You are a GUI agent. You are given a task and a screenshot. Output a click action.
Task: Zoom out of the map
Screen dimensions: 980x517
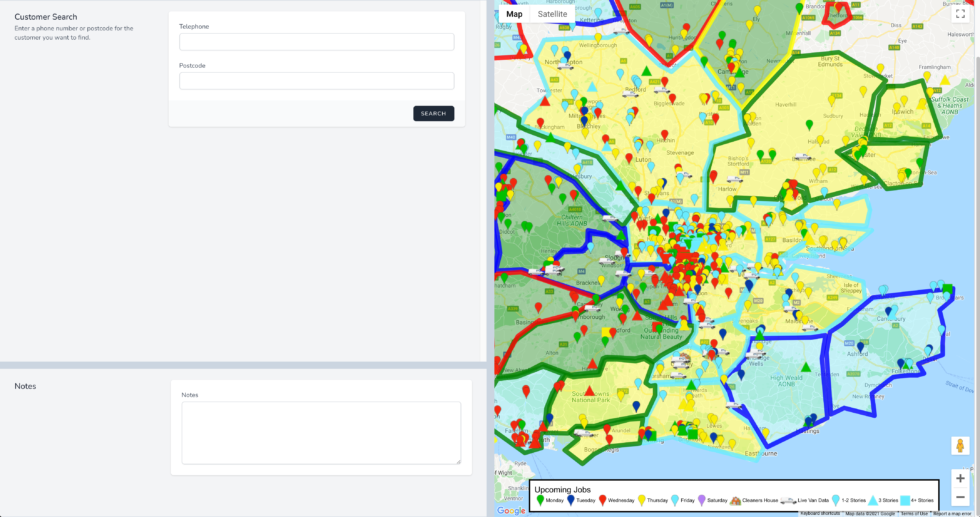point(960,497)
